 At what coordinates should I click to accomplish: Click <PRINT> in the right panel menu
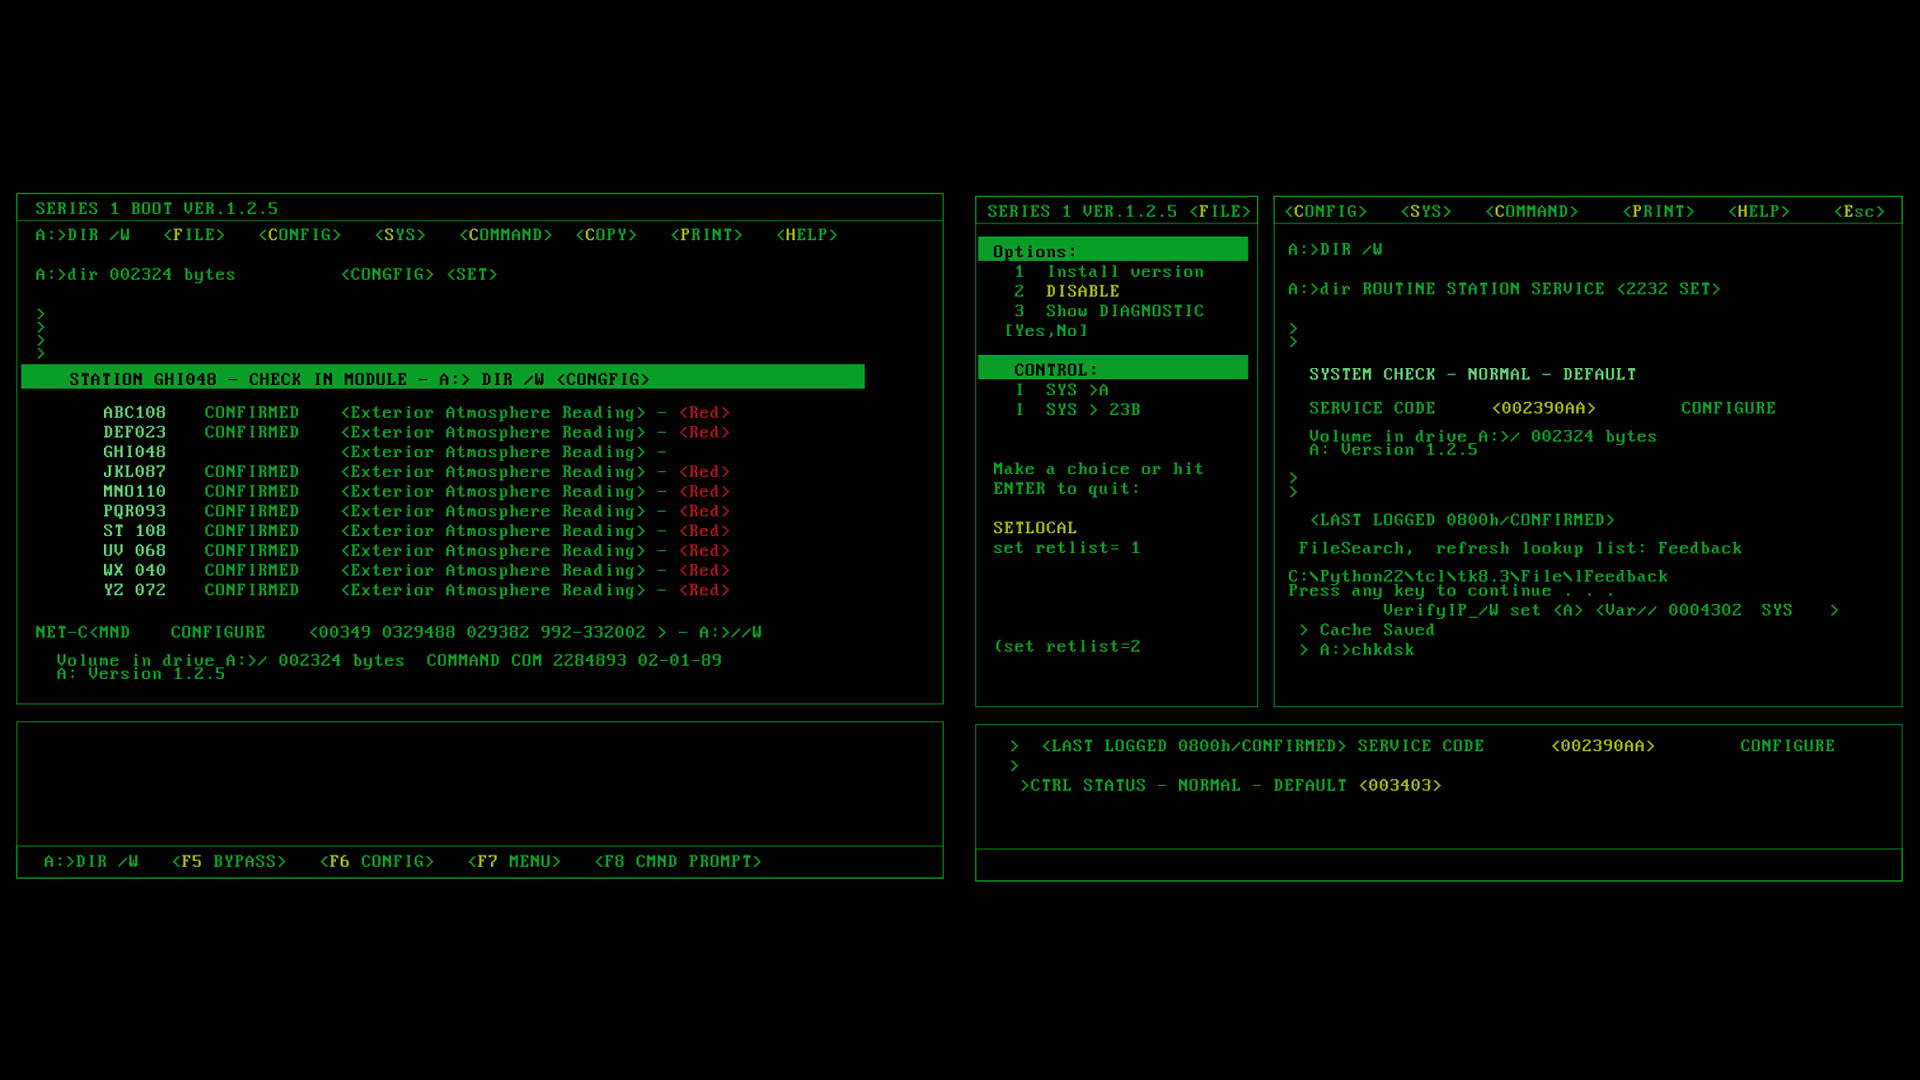1658,212
